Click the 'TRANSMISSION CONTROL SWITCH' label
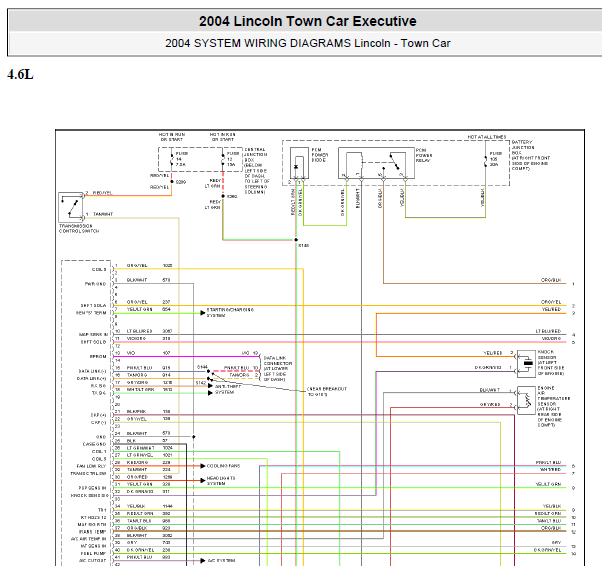The image size is (602, 566). point(79,228)
